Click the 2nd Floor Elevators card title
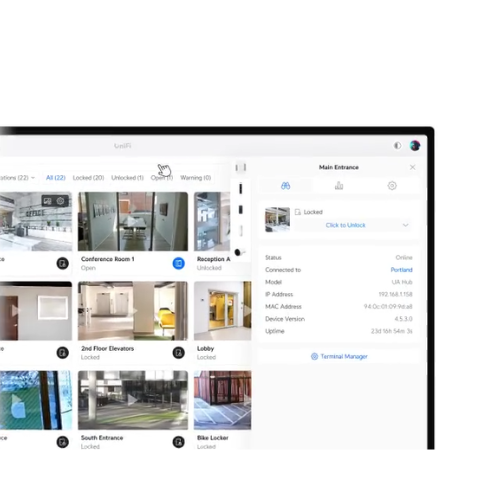Viewport: 500px width, 500px height. tap(107, 348)
